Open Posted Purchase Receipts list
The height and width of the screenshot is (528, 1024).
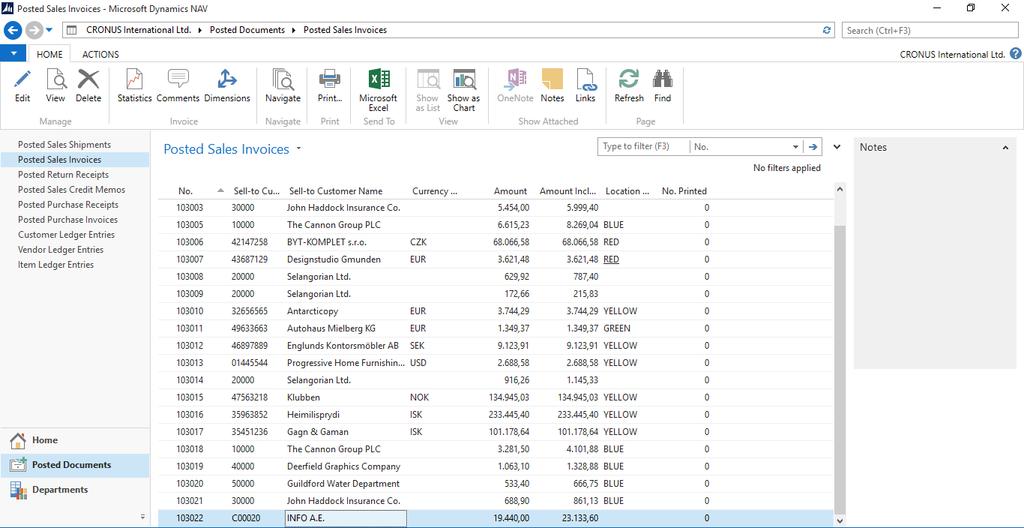68,205
